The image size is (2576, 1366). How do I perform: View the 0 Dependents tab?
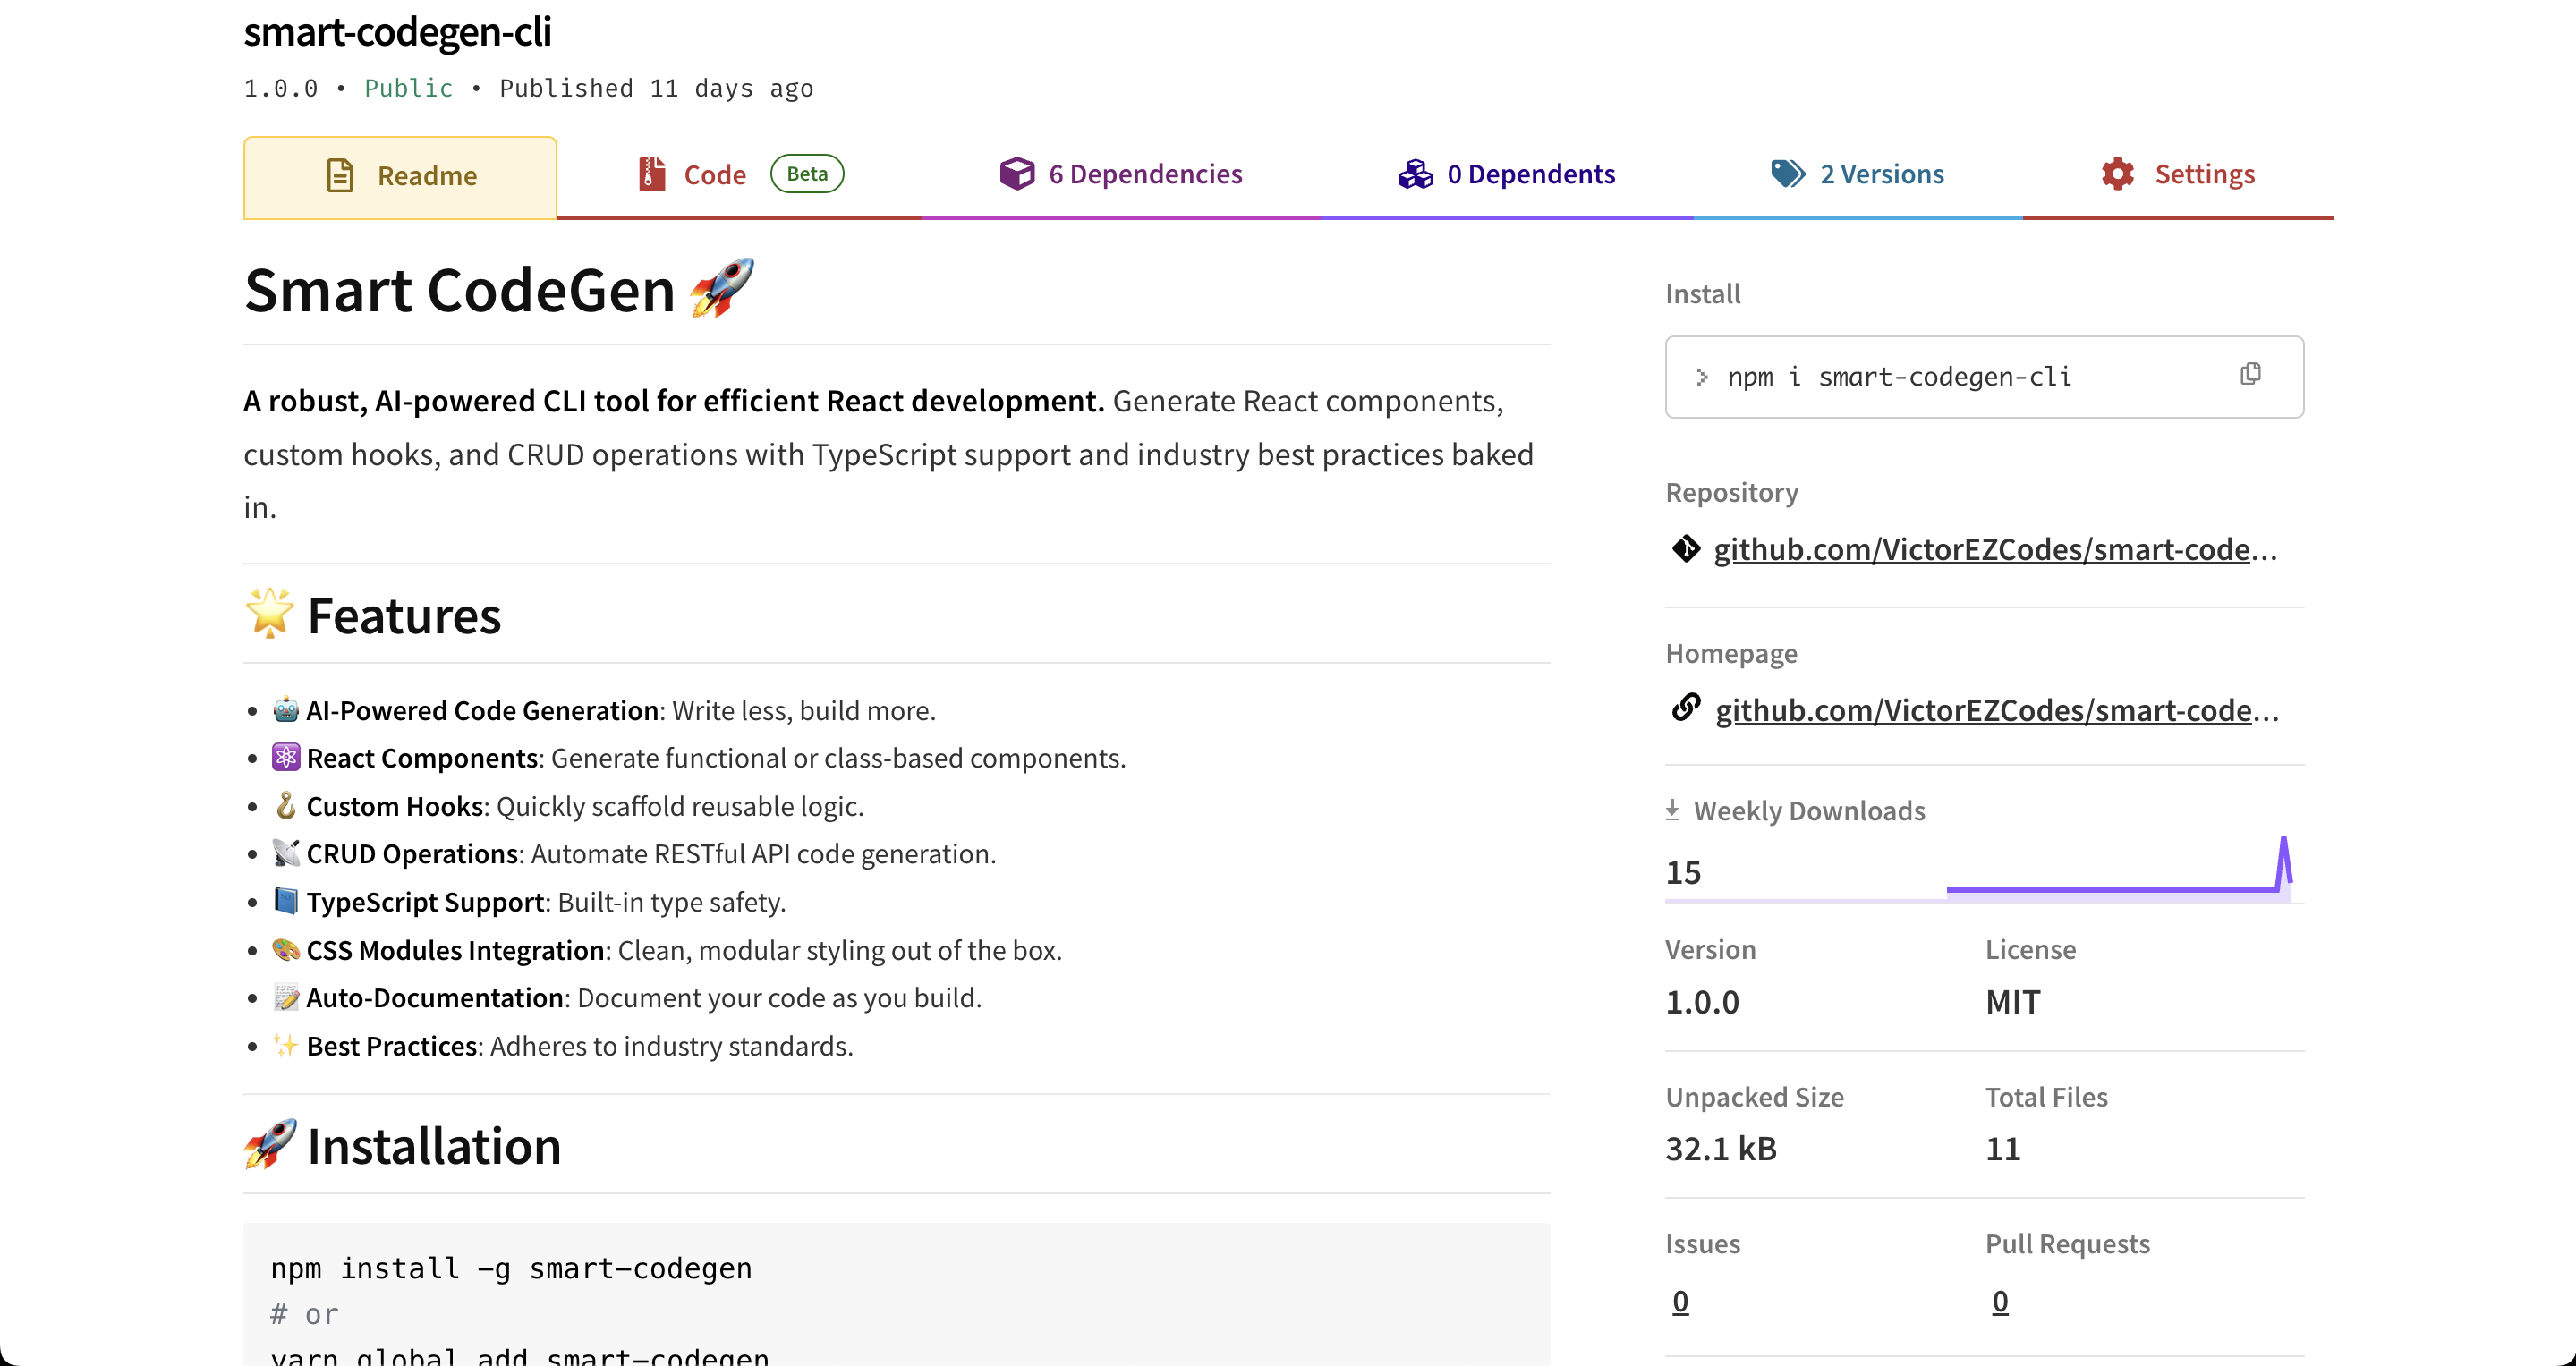(1531, 173)
